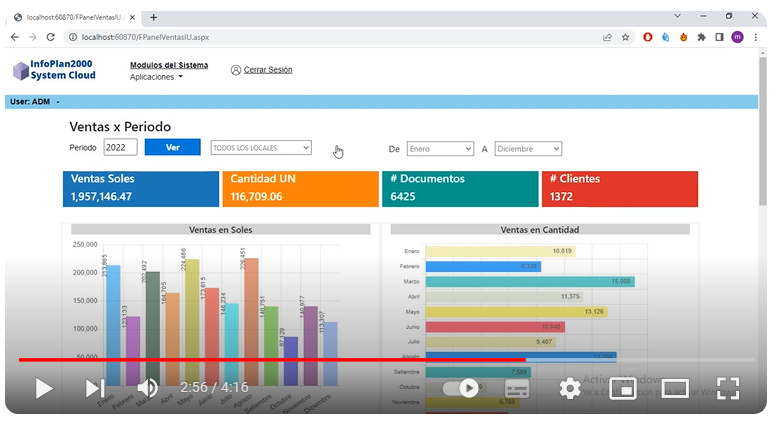Screen dimensions: 776x422
Task: View site information icon in address bar
Action: 73,37
